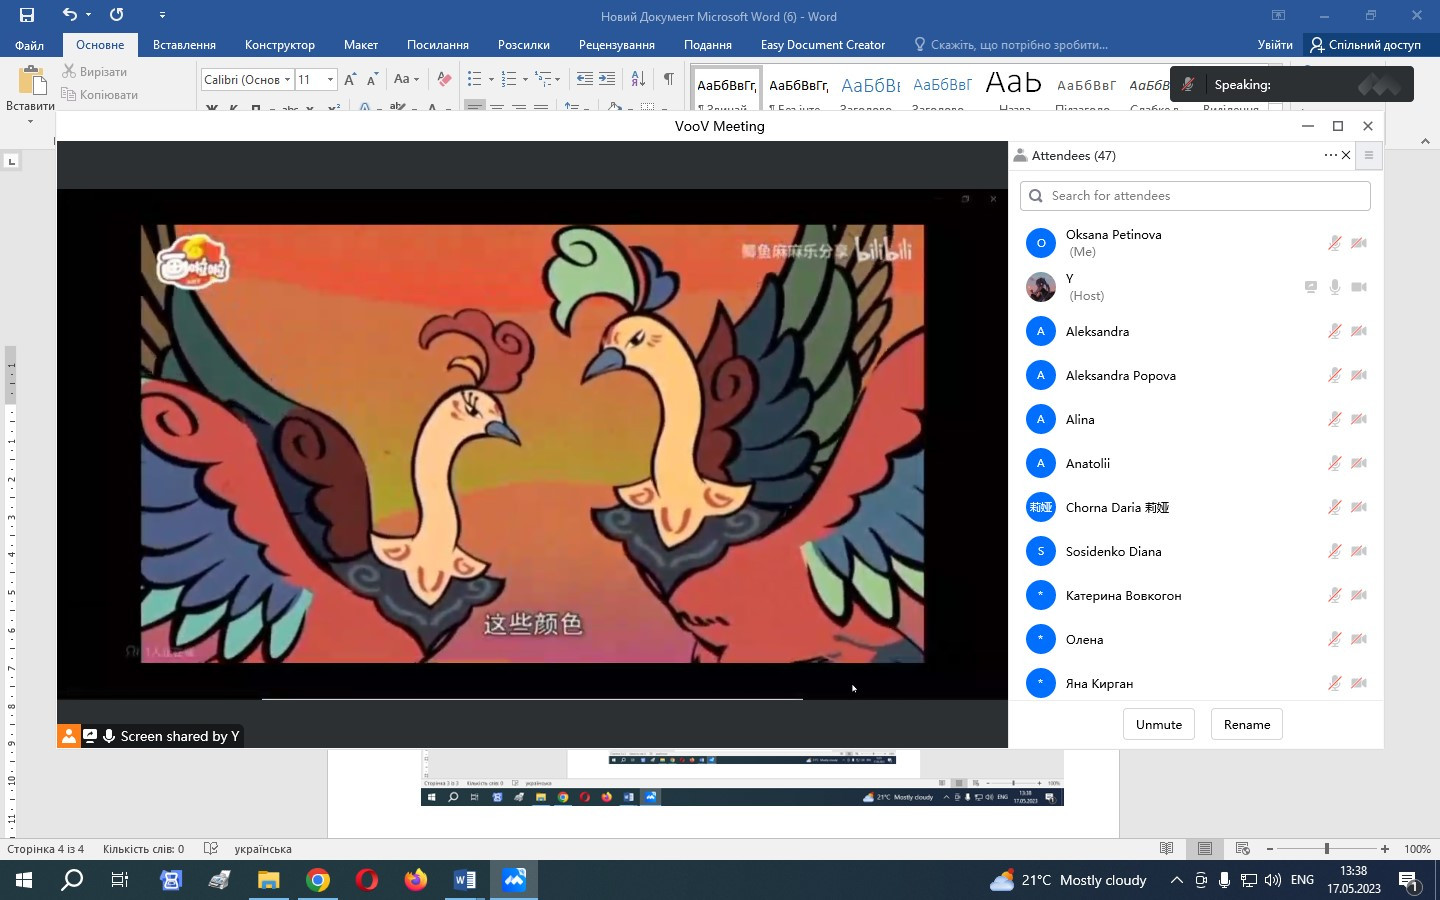Image resolution: width=1440 pixels, height=900 pixels.
Task: Click the Увійти sign-in link
Action: (1275, 45)
